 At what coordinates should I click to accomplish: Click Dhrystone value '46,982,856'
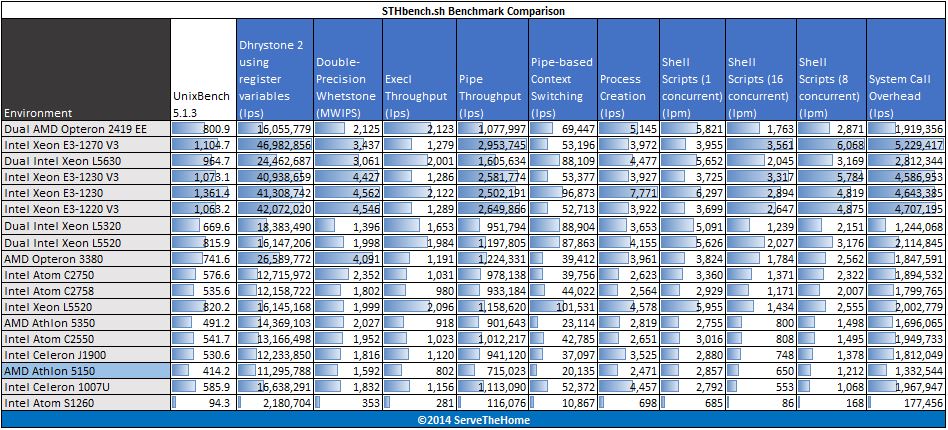coord(284,145)
